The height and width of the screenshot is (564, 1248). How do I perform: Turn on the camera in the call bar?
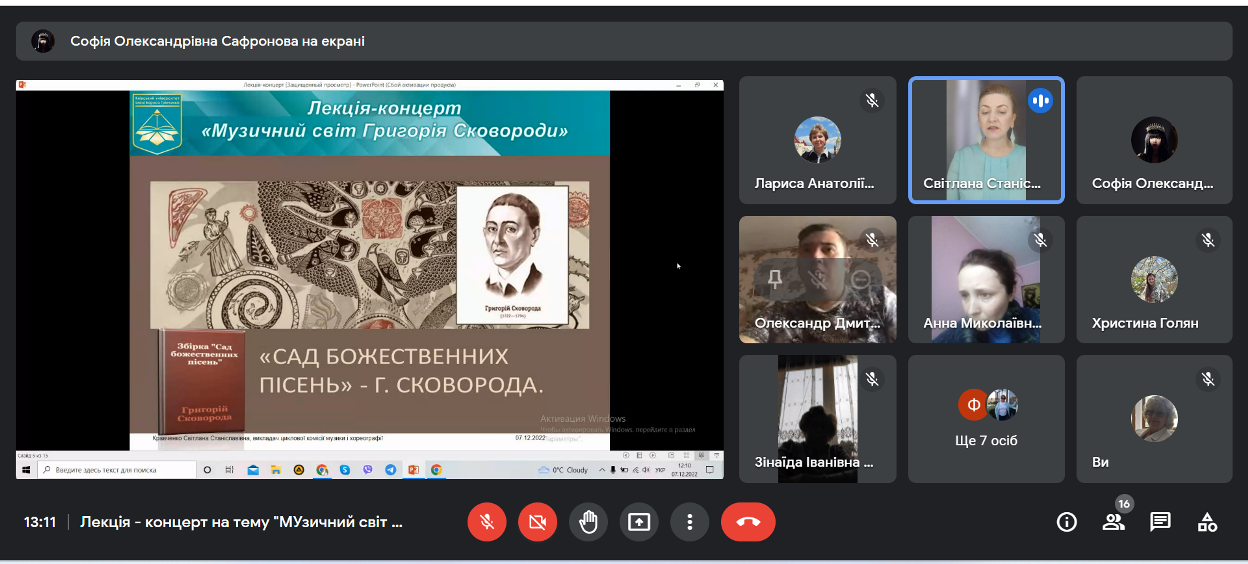538,522
